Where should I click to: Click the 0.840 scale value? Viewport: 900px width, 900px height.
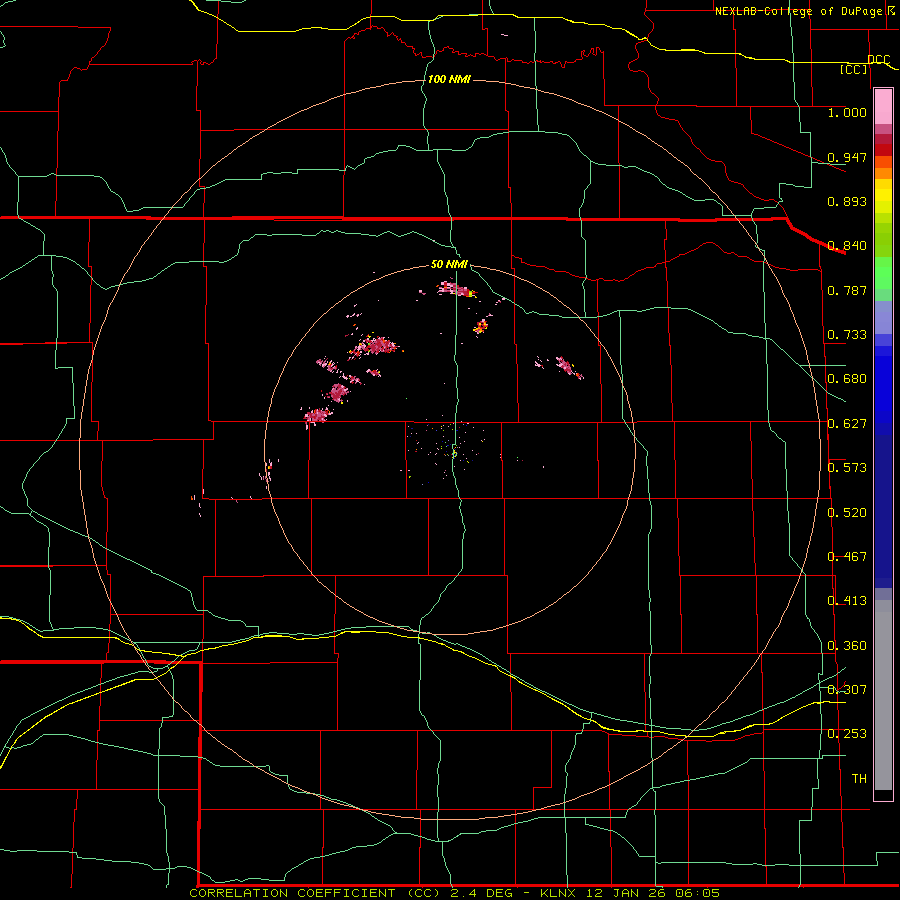[847, 246]
